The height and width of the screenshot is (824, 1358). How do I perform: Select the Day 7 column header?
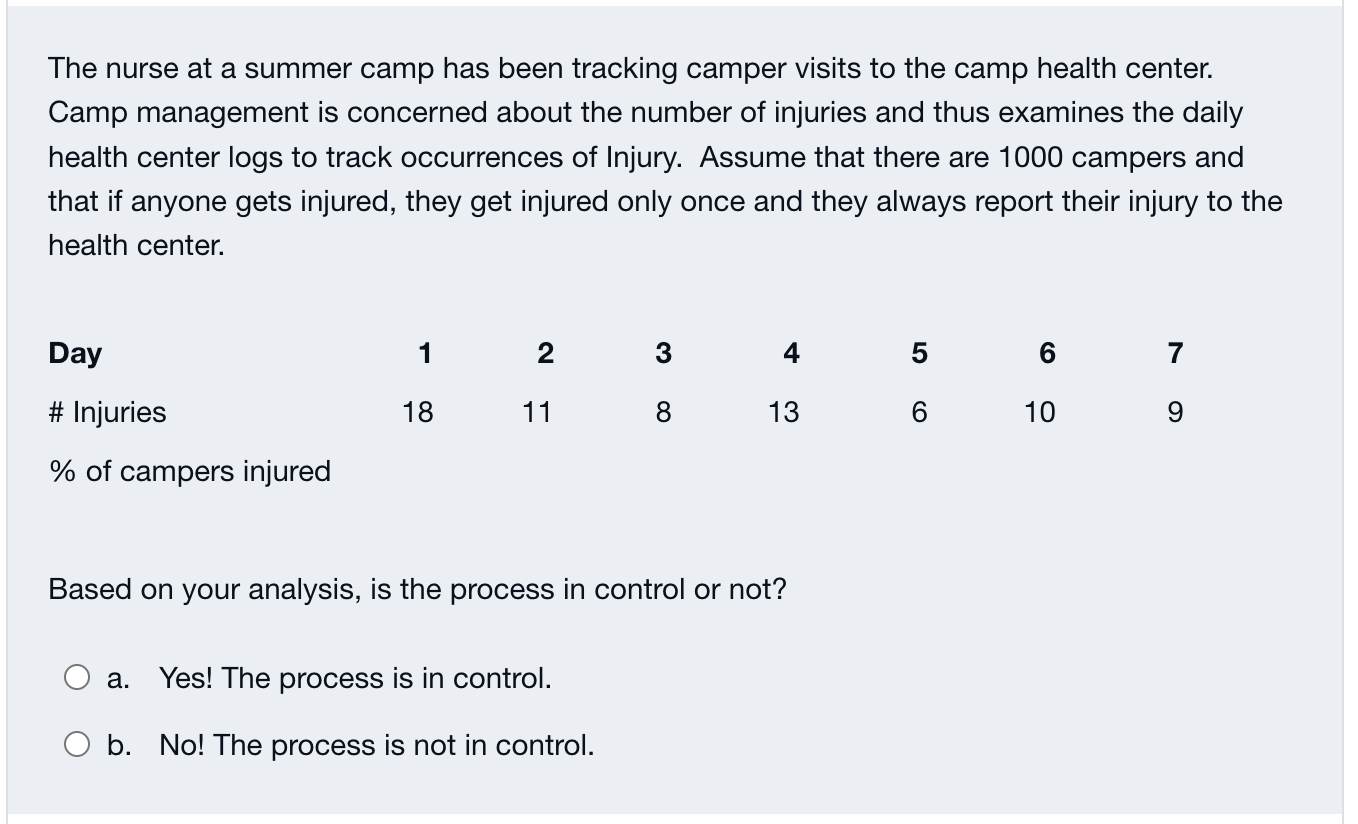[x=1174, y=353]
